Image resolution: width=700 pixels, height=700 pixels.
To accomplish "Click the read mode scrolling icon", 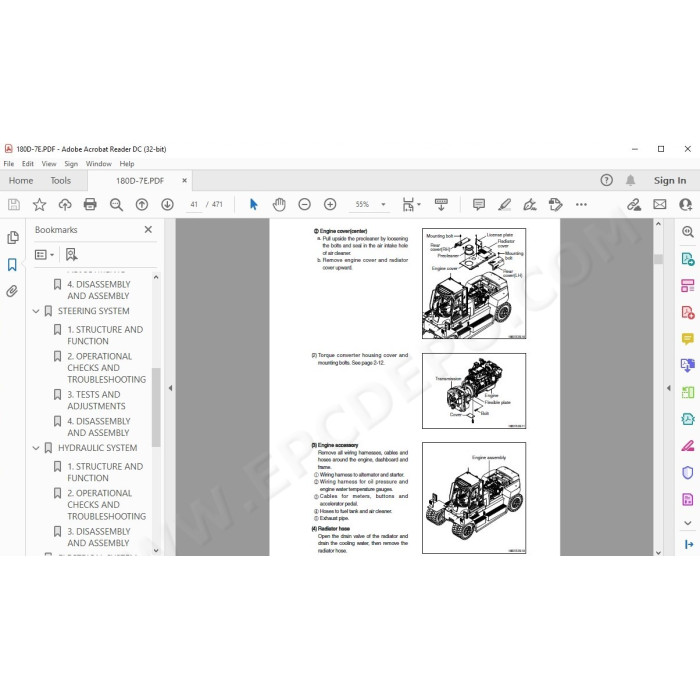I will point(441,204).
